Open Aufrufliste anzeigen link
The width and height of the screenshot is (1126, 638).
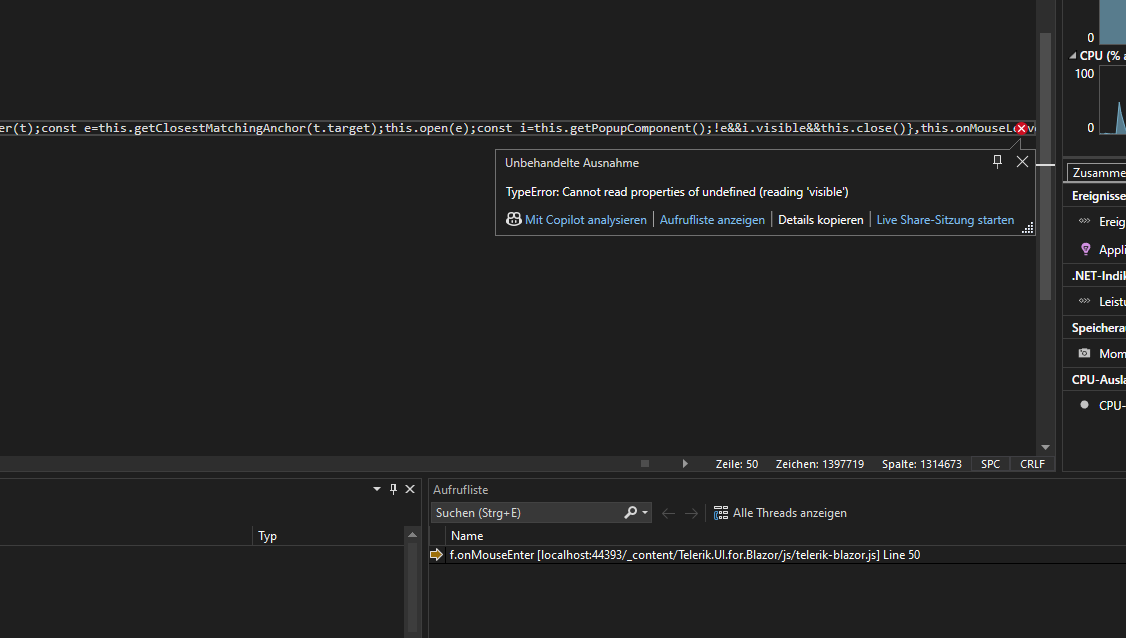coord(712,220)
